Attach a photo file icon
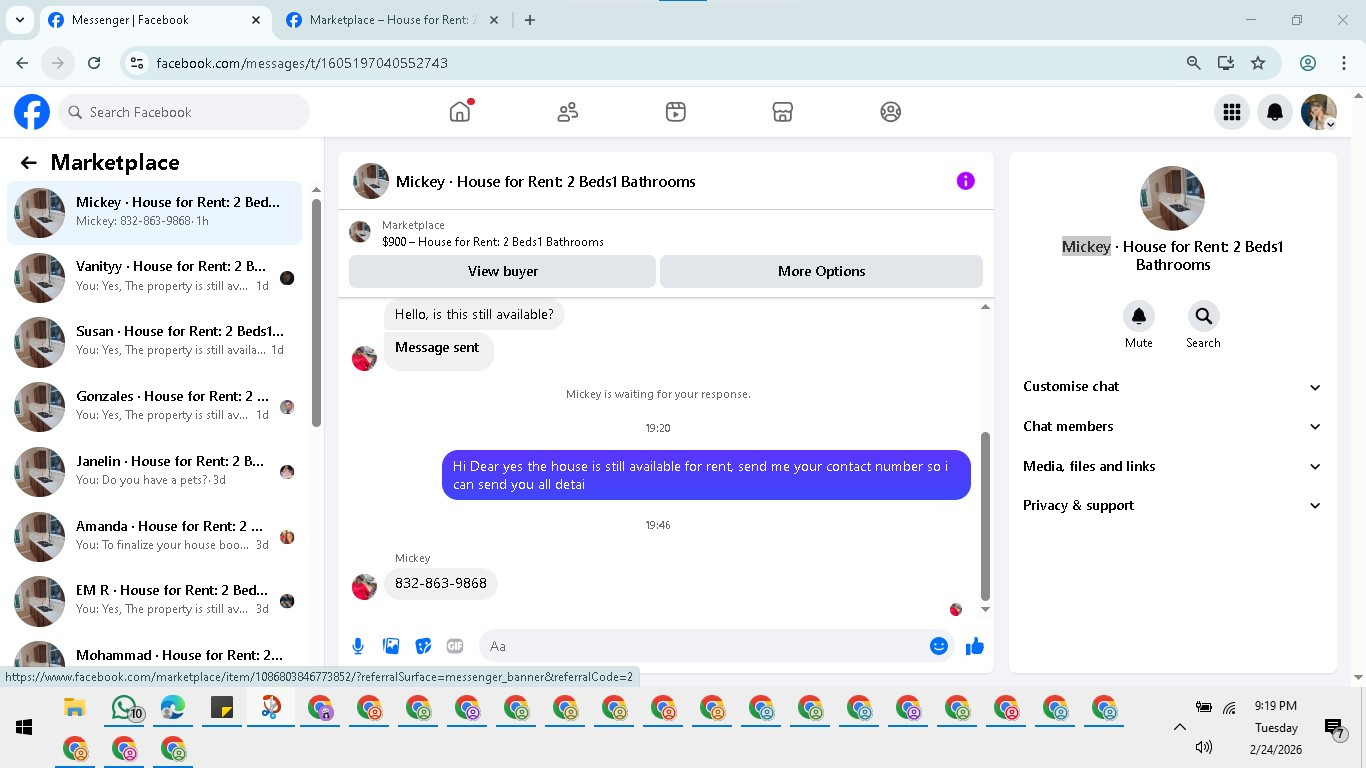The width and height of the screenshot is (1366, 768). [391, 646]
